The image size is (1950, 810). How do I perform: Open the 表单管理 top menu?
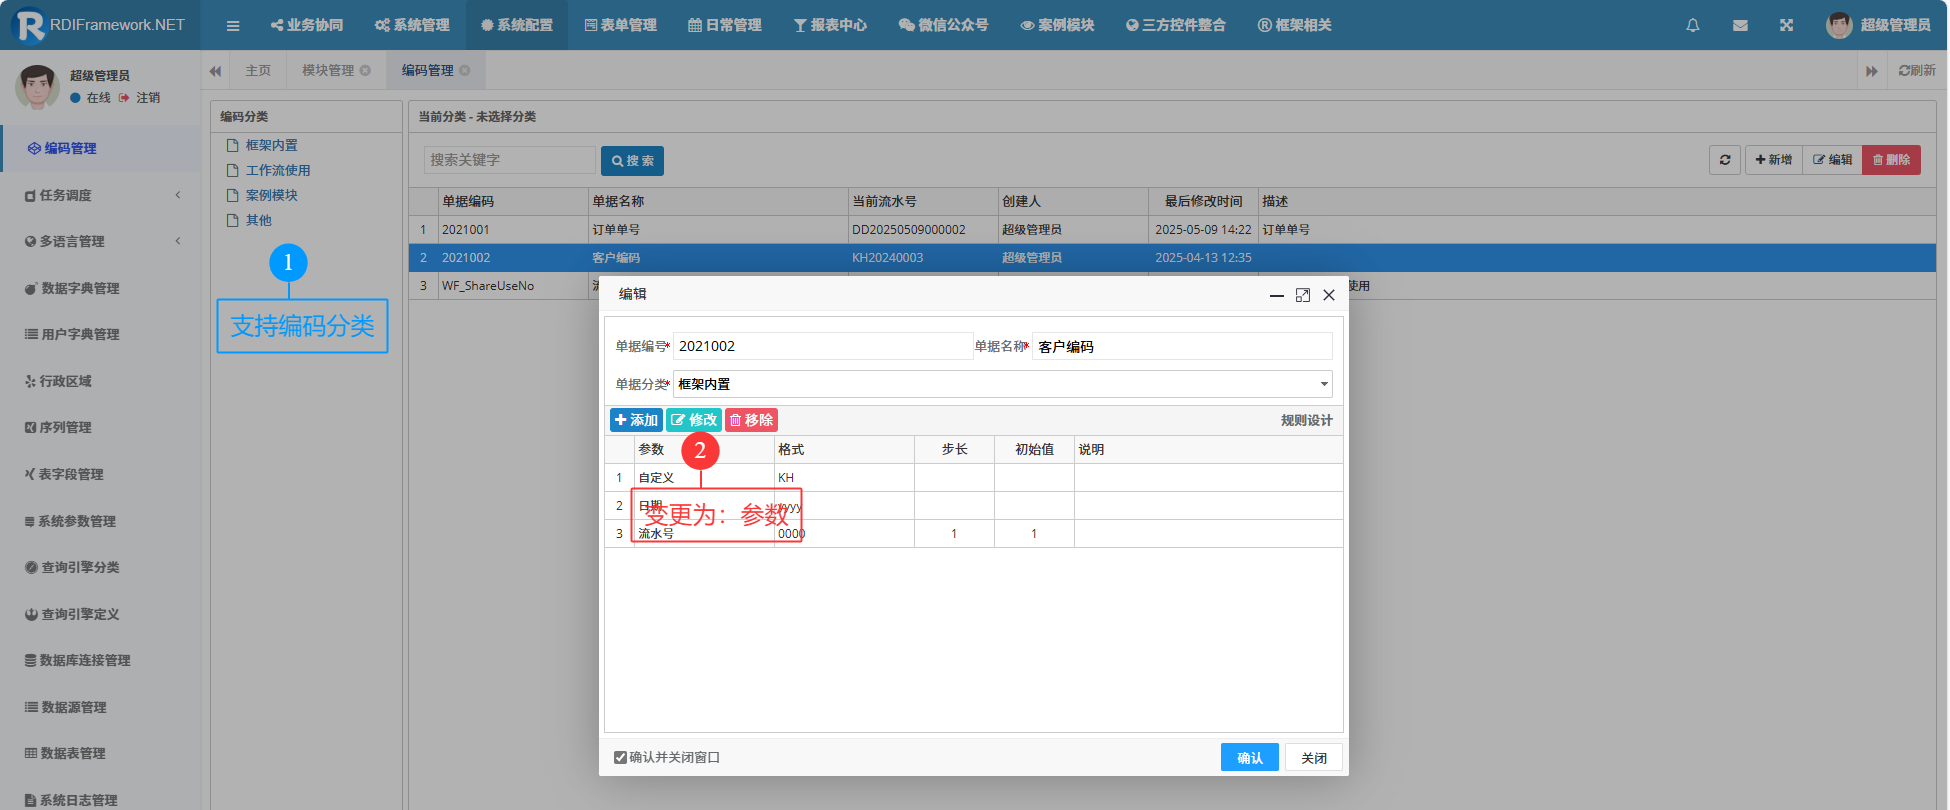pos(621,25)
